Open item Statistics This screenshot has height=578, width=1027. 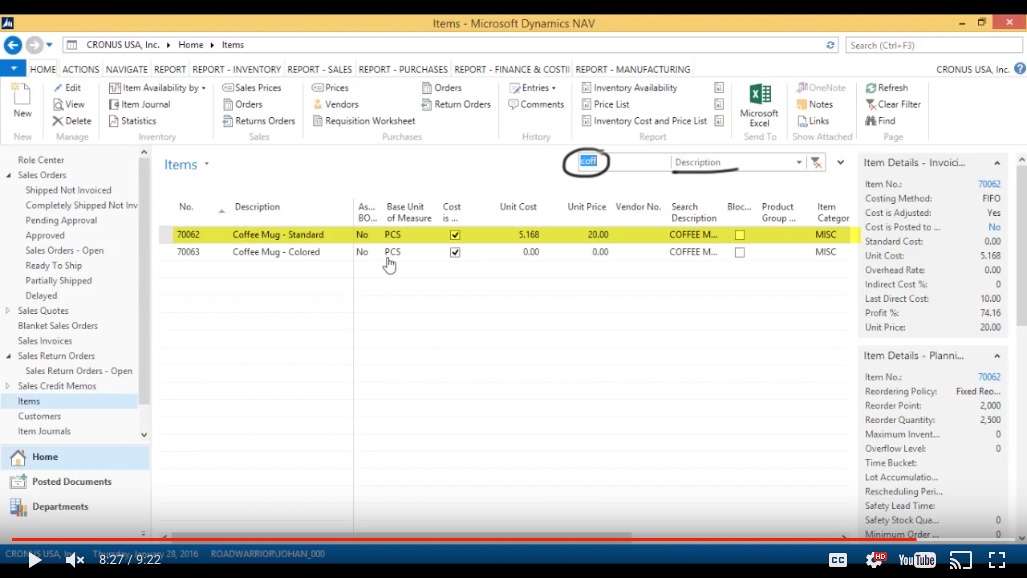coord(132,121)
